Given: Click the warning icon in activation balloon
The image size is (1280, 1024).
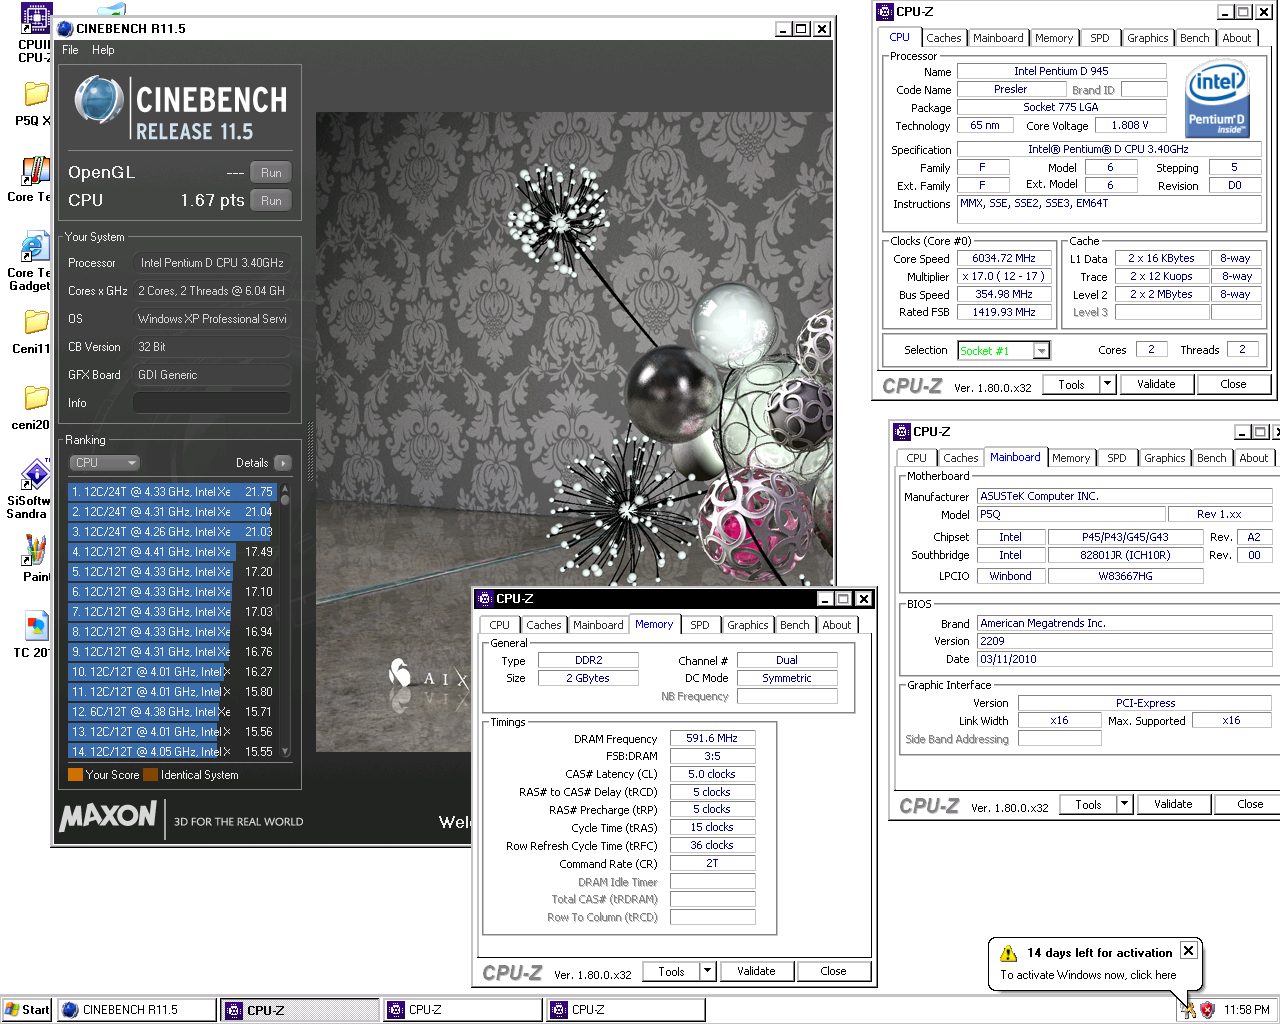Looking at the screenshot, I should click(1008, 954).
